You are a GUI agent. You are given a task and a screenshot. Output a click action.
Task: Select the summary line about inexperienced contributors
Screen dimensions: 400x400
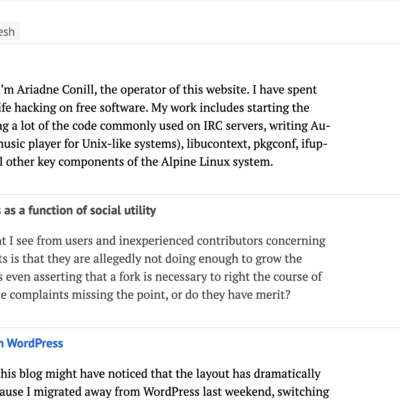(163, 241)
